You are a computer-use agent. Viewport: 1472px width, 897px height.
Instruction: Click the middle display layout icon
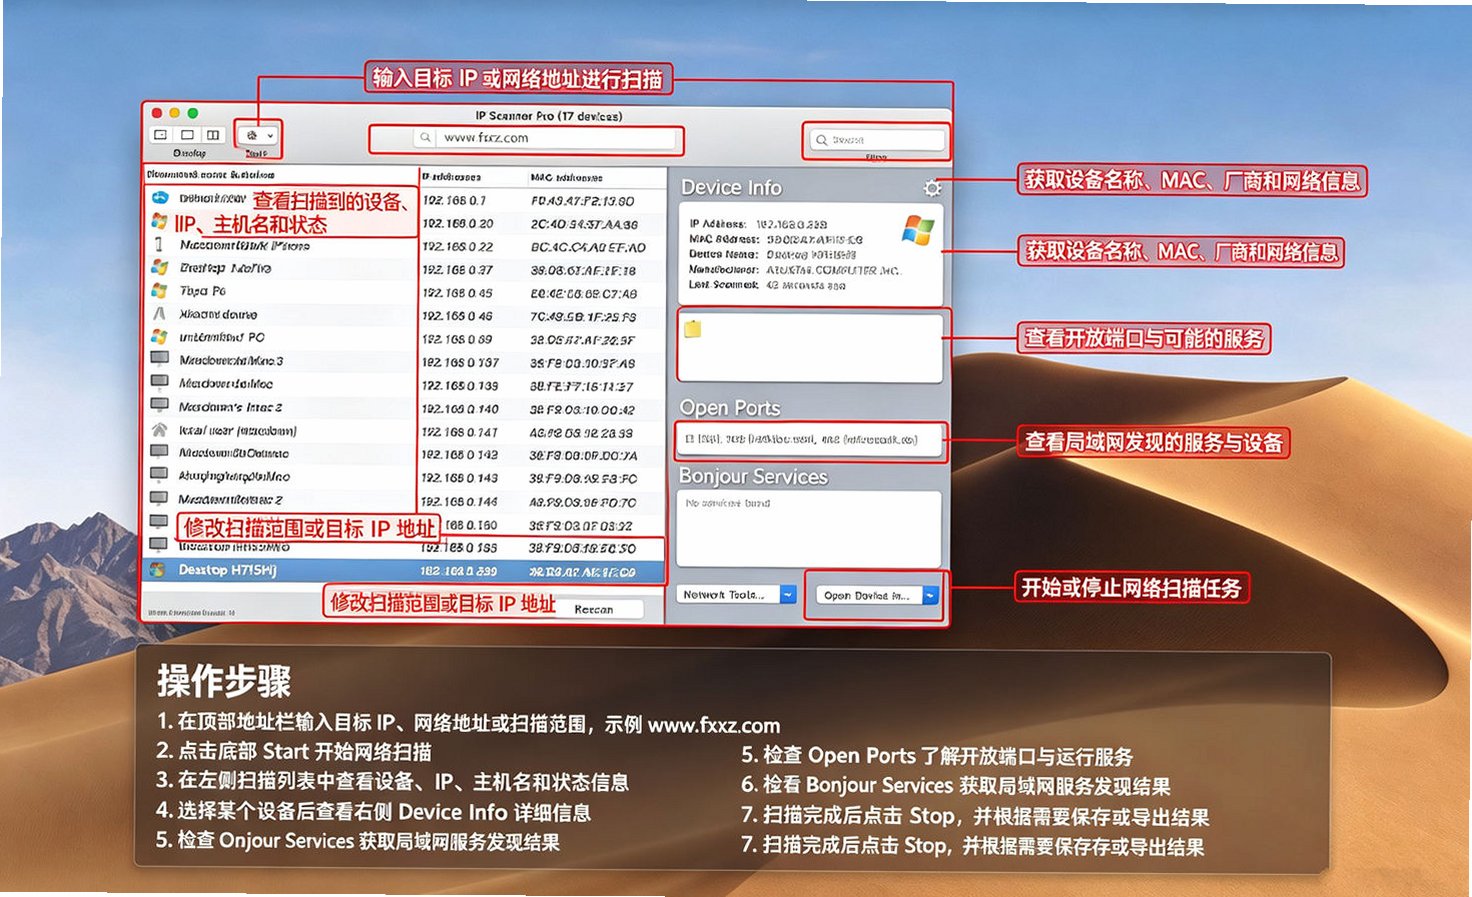click(187, 135)
